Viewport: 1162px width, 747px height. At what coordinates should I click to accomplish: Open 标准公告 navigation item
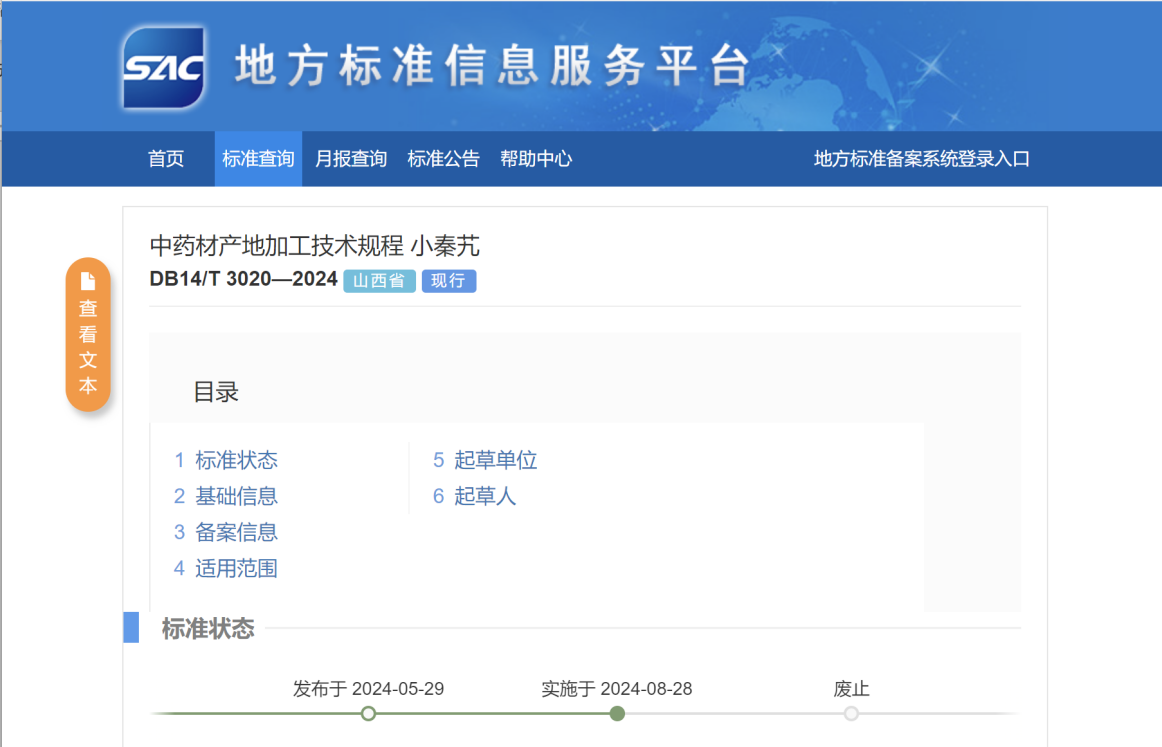pyautogui.click(x=443, y=159)
